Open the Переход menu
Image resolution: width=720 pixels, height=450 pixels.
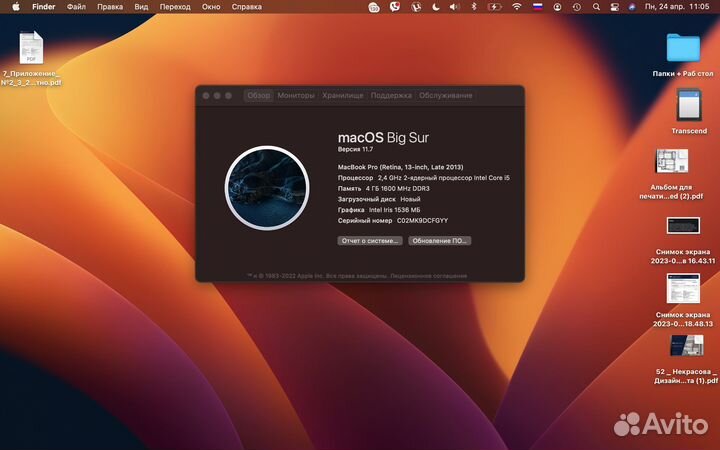click(x=175, y=7)
